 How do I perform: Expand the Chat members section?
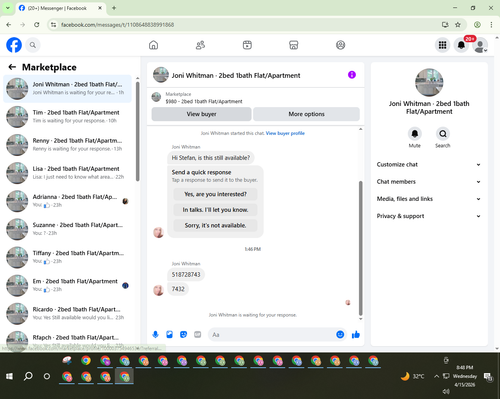pyautogui.click(x=429, y=182)
